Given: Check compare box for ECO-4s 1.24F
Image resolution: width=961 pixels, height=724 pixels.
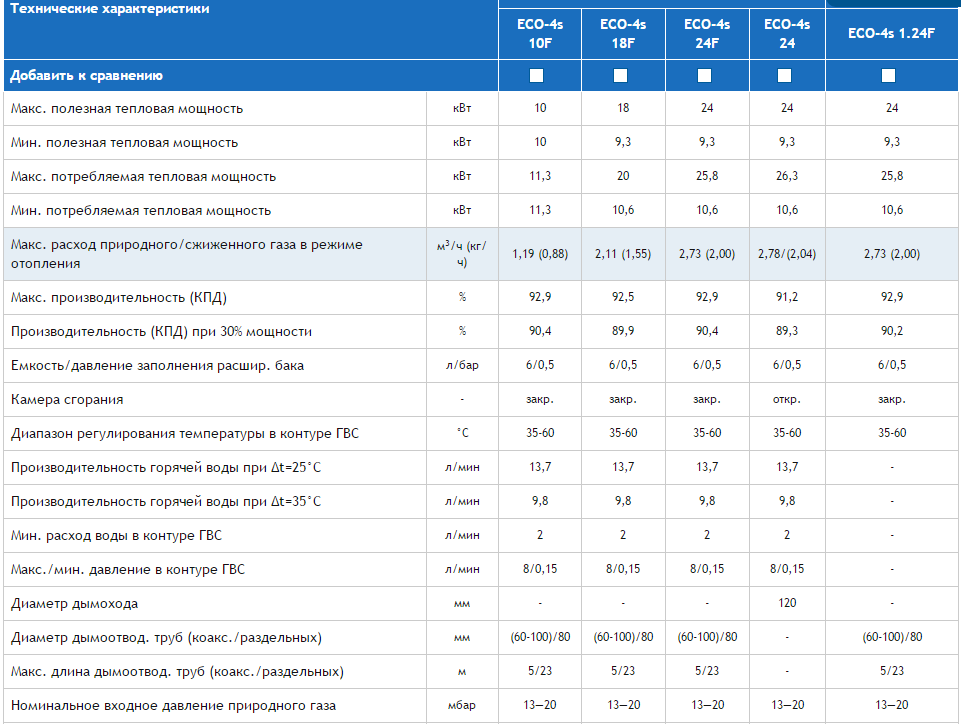Looking at the screenshot, I should tap(888, 75).
